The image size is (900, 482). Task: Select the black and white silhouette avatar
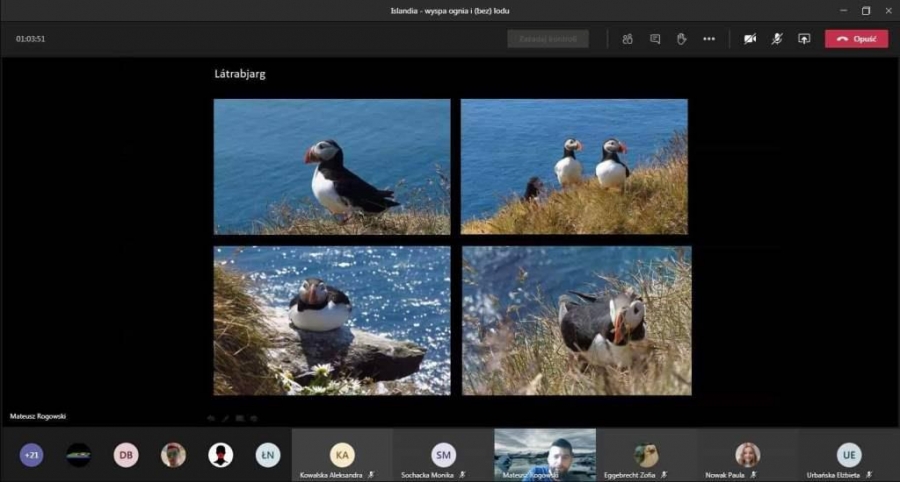point(220,455)
